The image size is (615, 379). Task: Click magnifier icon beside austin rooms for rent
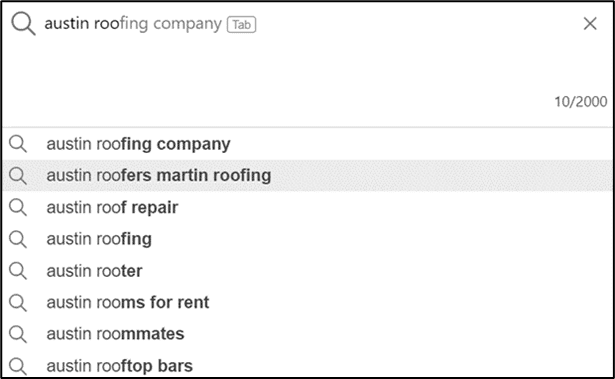click(x=18, y=302)
